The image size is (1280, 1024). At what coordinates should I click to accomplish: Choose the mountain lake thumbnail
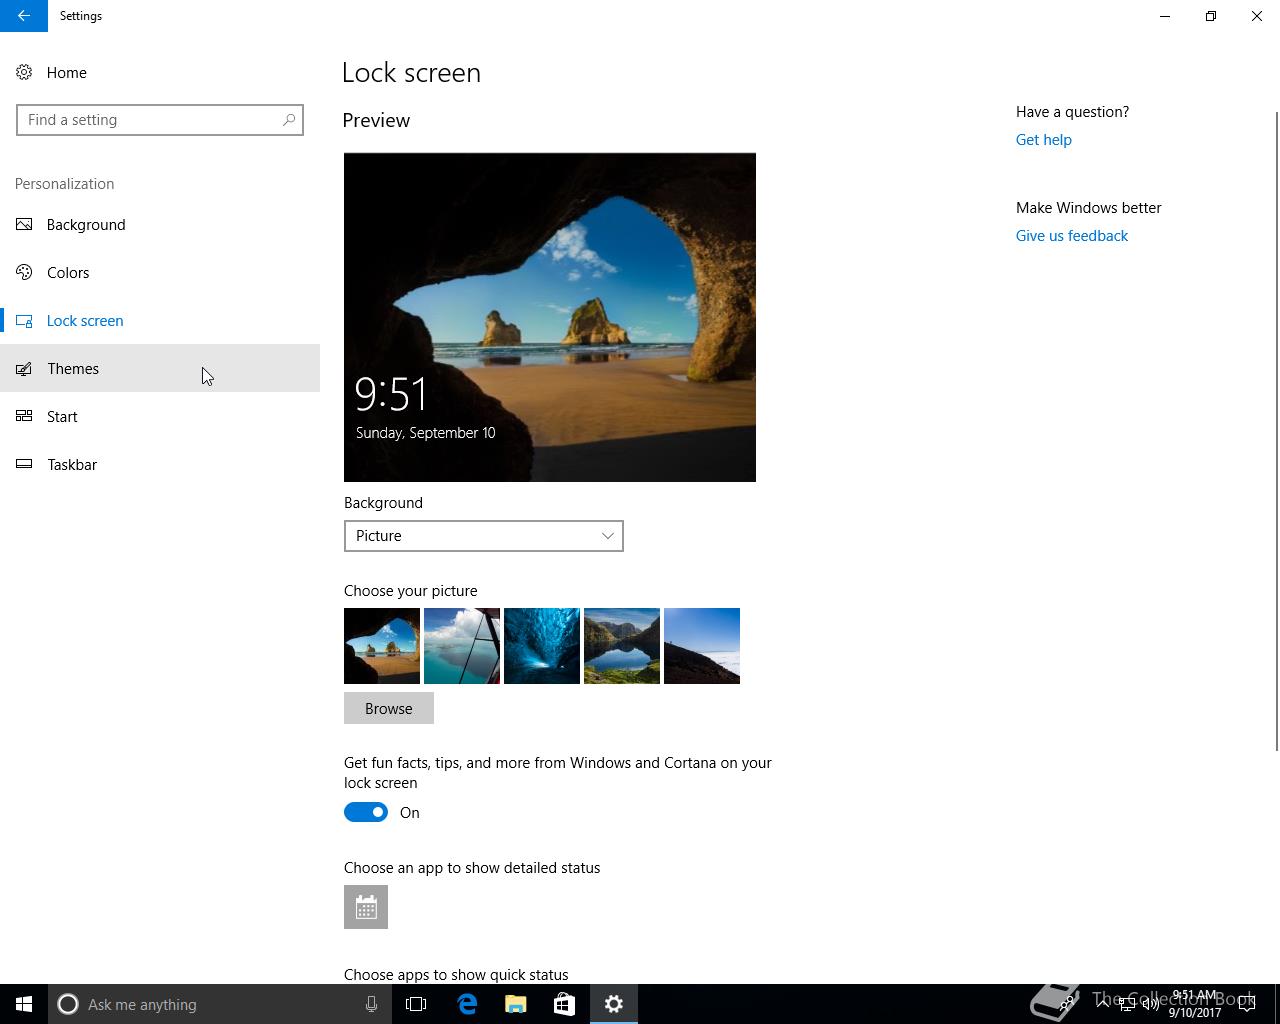pyautogui.click(x=622, y=646)
